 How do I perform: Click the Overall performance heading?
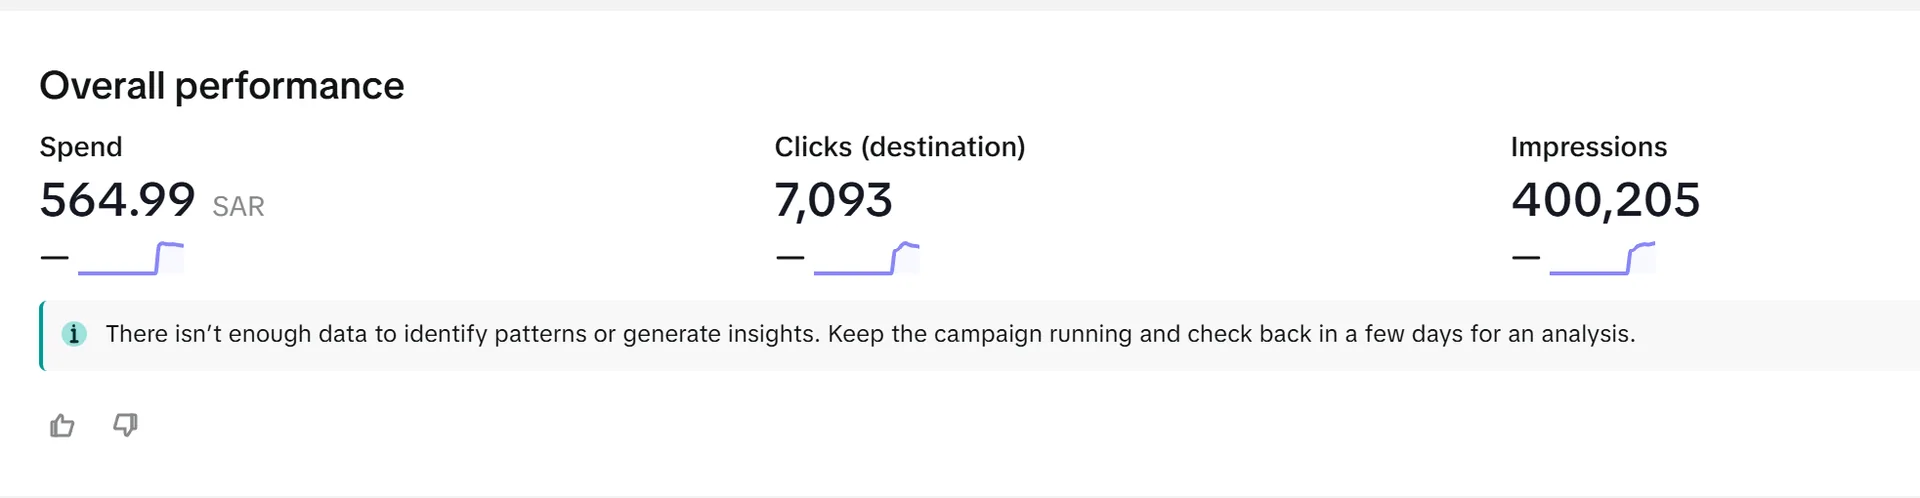(x=222, y=86)
